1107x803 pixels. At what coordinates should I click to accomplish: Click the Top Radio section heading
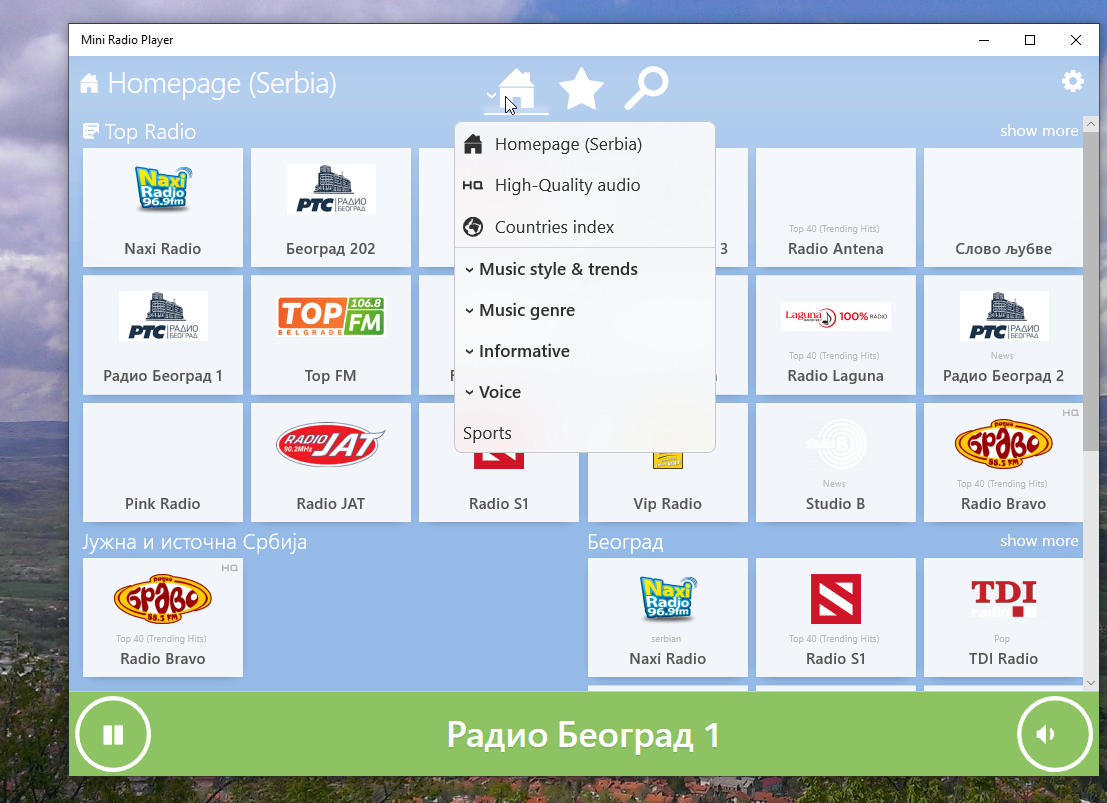point(150,131)
